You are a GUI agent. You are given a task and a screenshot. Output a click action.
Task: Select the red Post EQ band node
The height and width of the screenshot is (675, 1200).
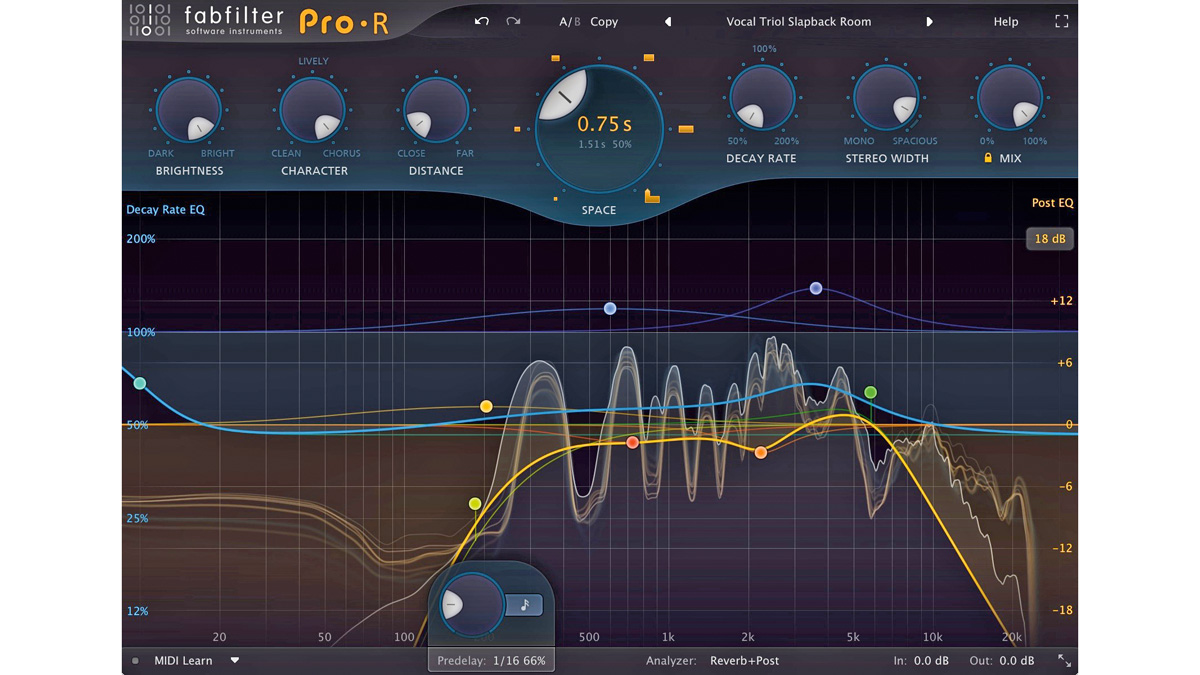click(x=632, y=442)
